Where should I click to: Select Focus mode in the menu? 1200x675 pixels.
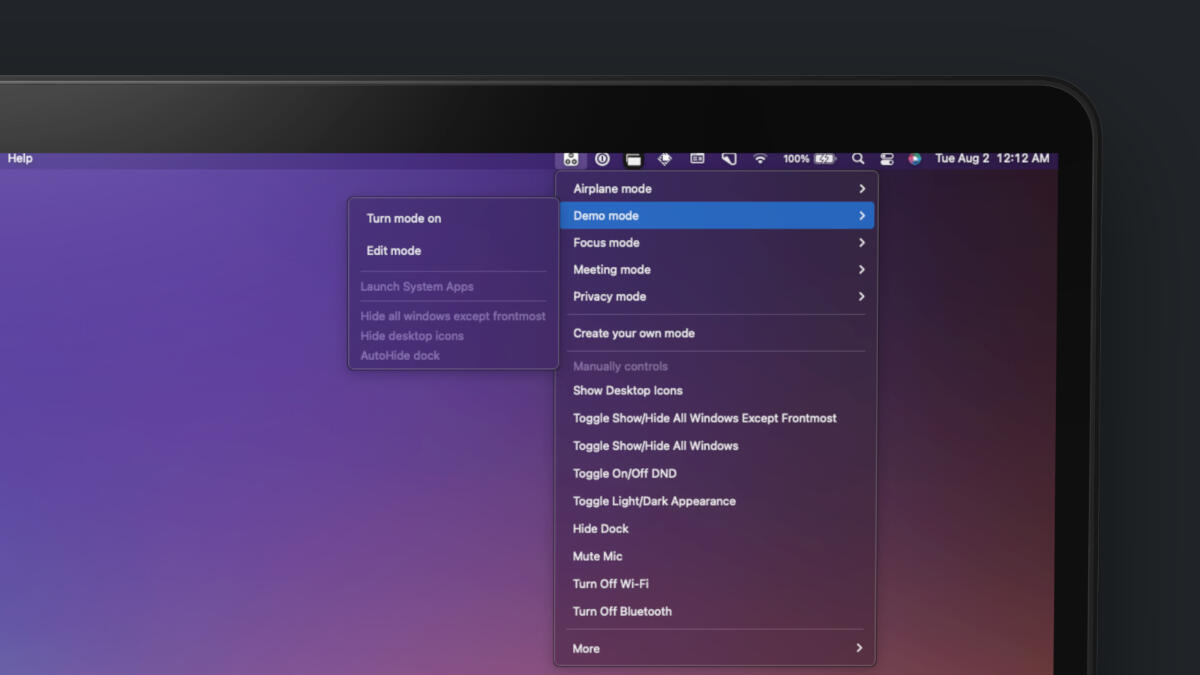[606, 243]
